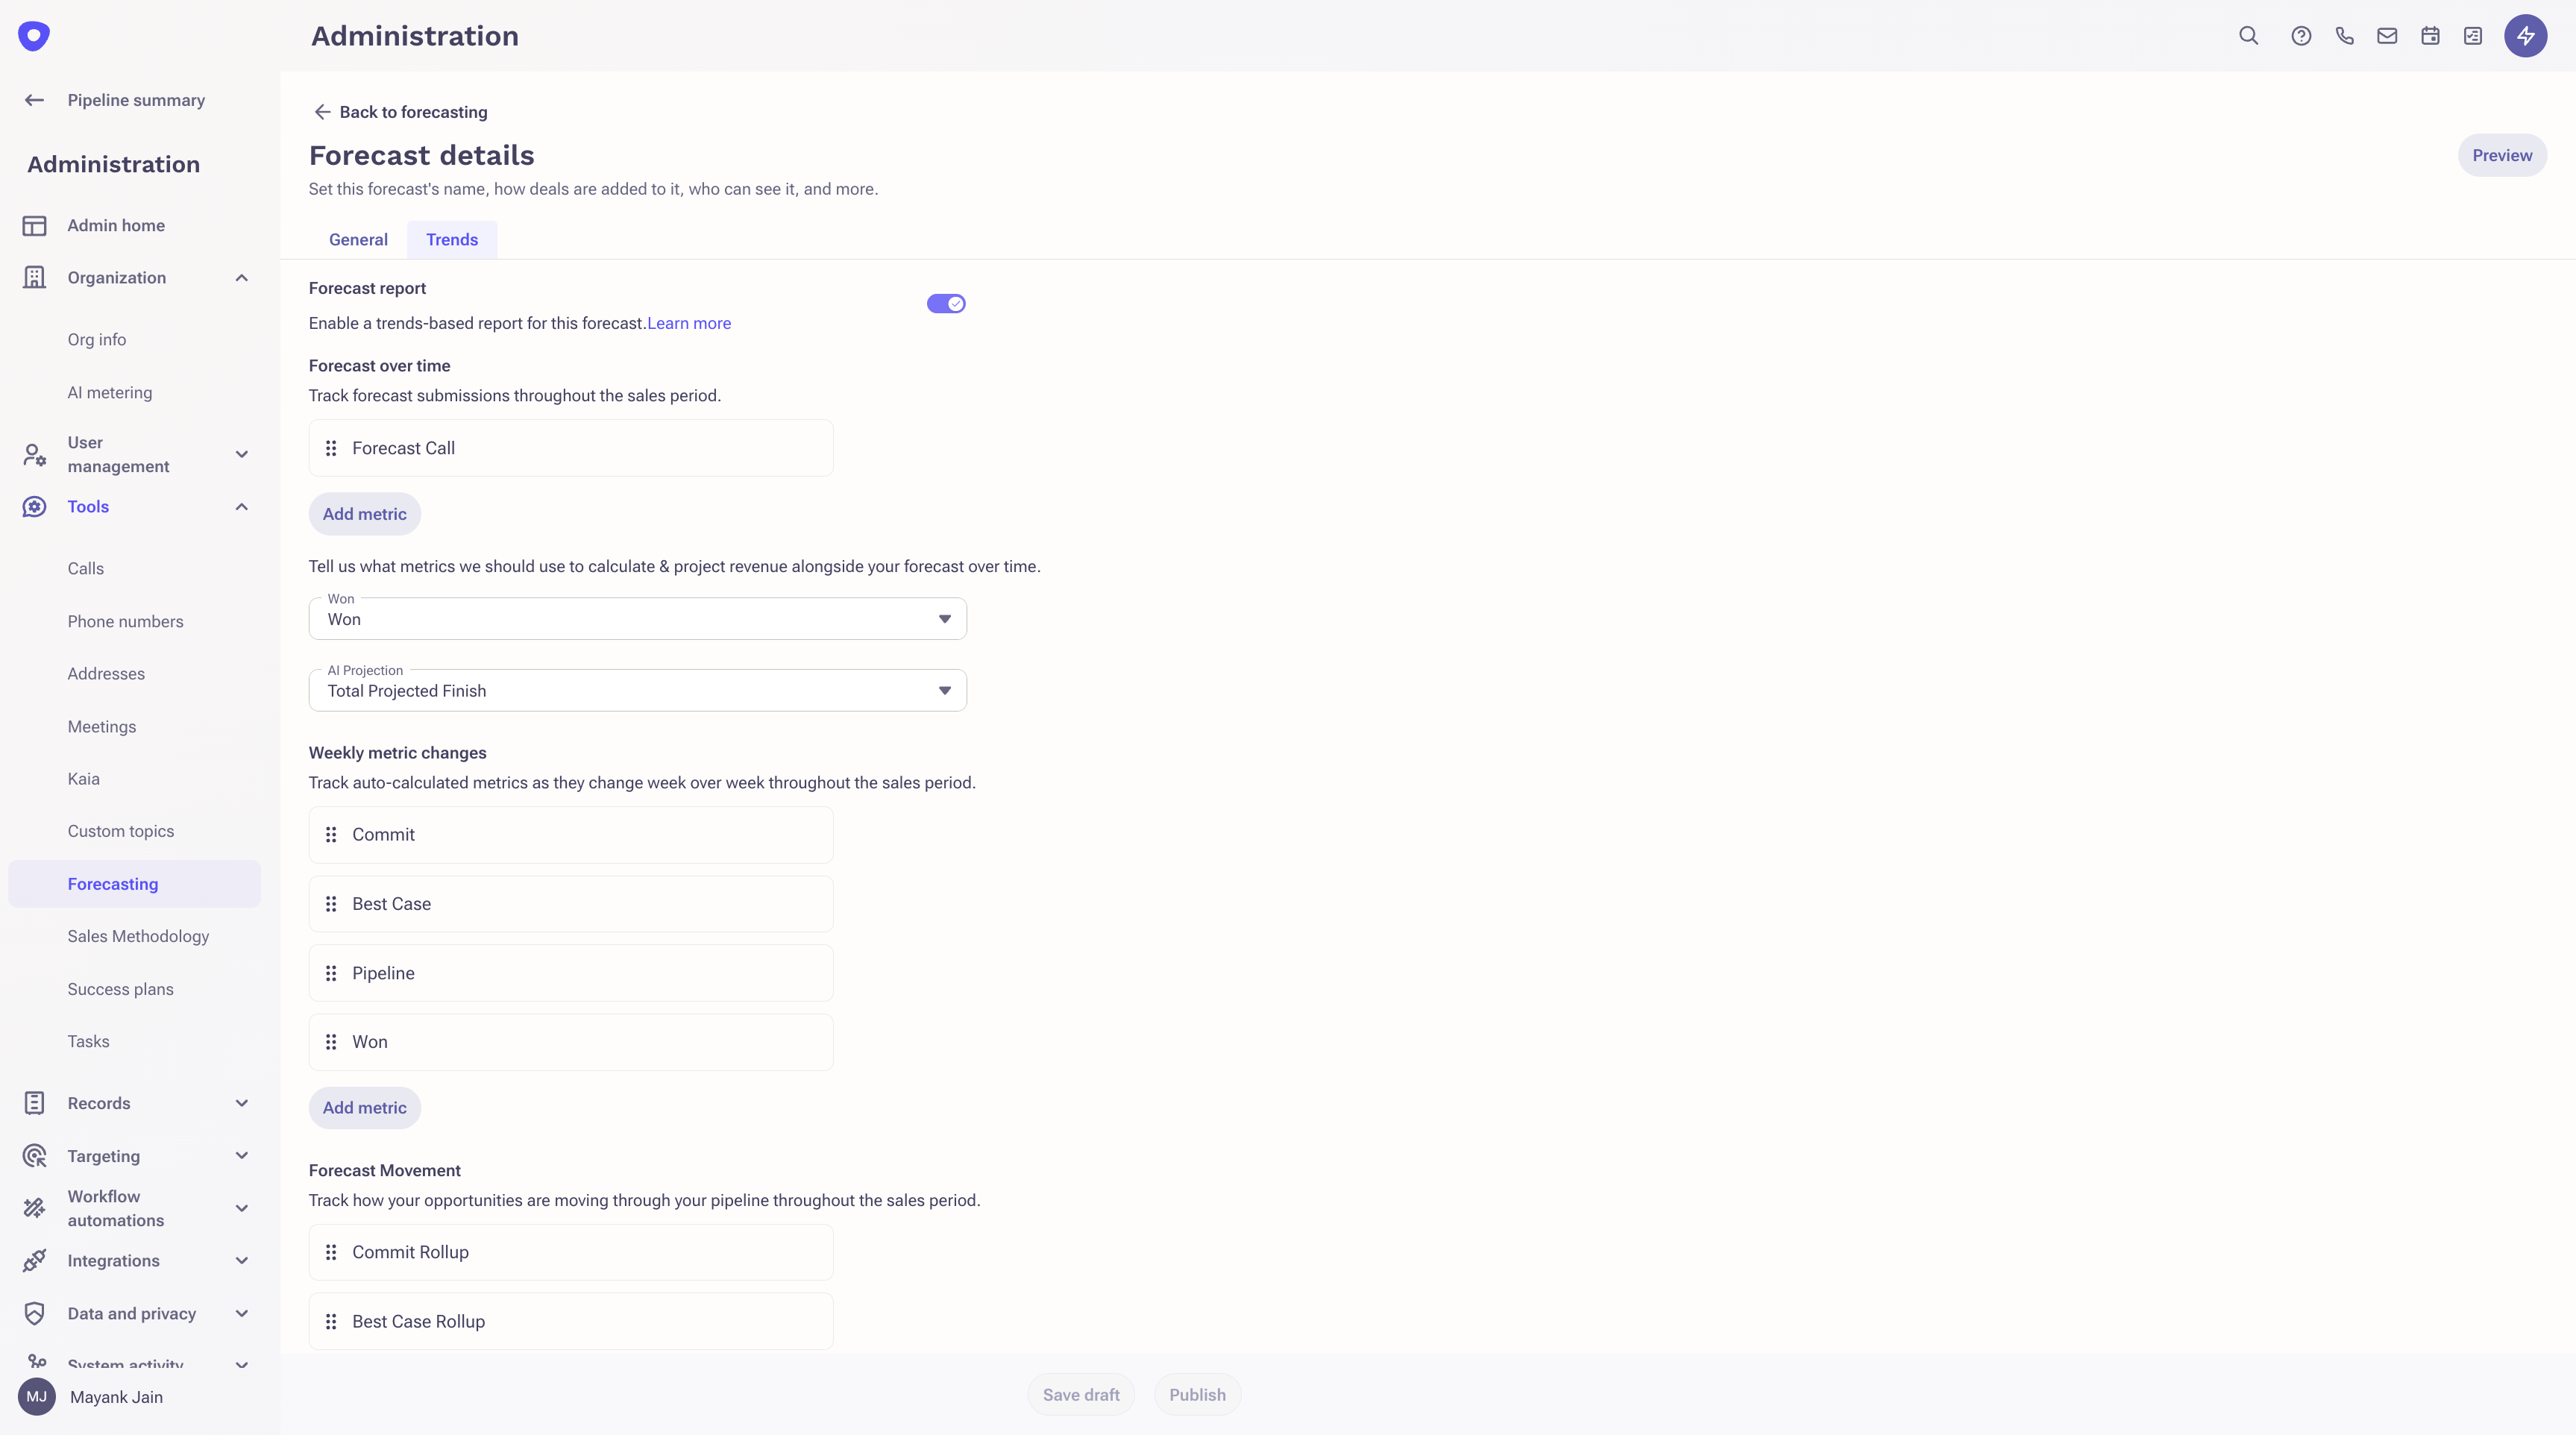
Task: Click the search icon in top bar
Action: pyautogui.click(x=2248, y=36)
